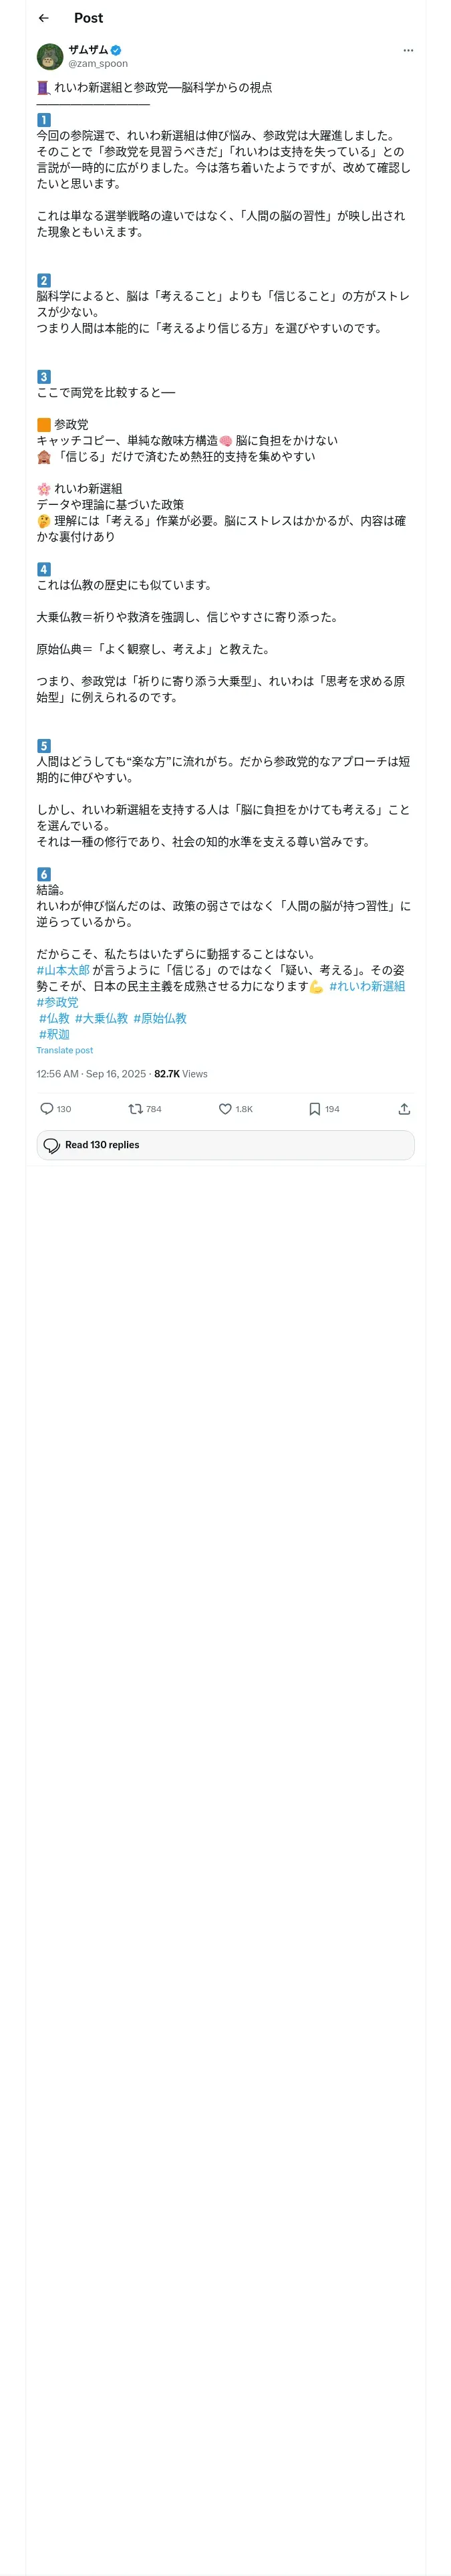Expand Read 130 replies
This screenshot has height=2576, width=451.
(226, 1145)
